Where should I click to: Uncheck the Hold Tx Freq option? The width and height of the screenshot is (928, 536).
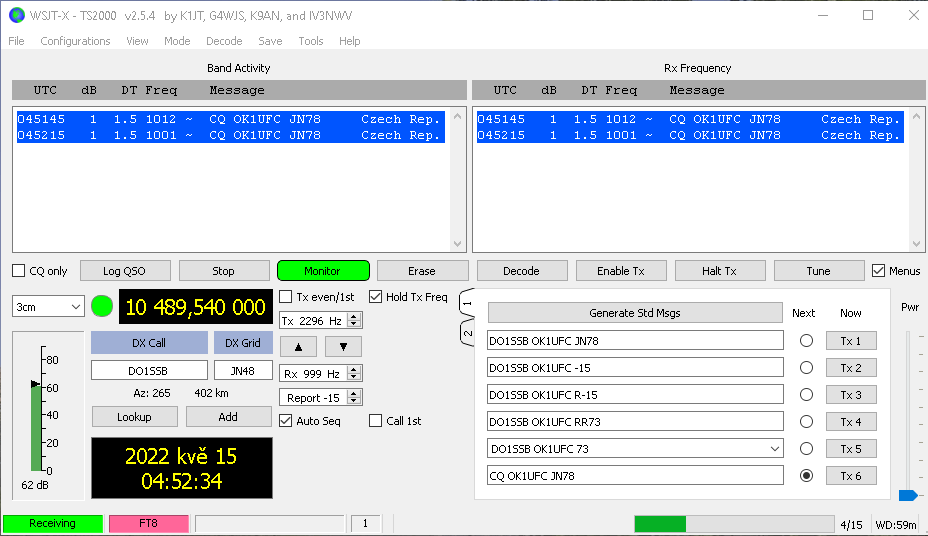tap(376, 297)
